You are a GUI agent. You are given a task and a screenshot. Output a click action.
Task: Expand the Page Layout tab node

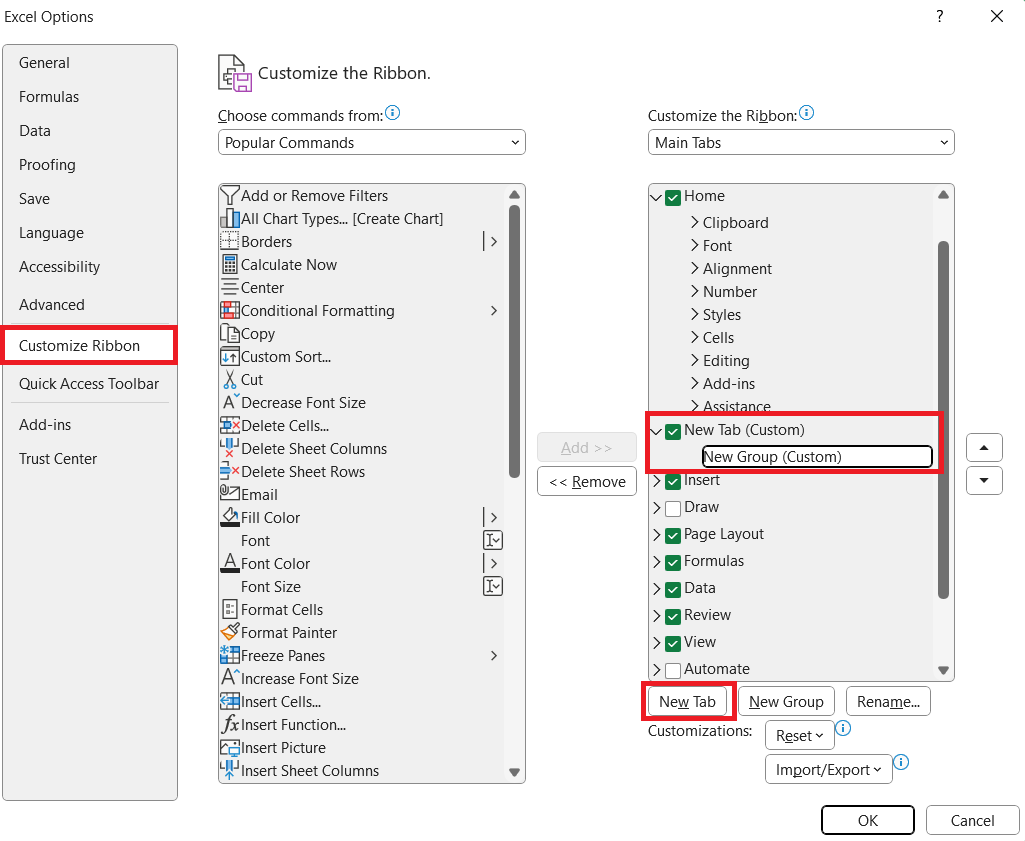click(x=656, y=535)
